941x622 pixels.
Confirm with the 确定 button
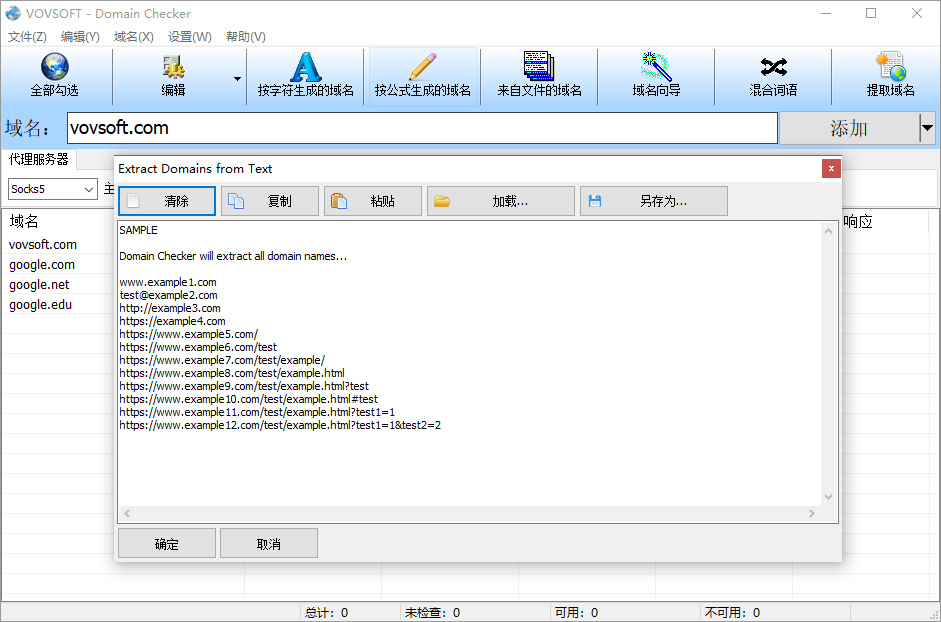point(167,544)
